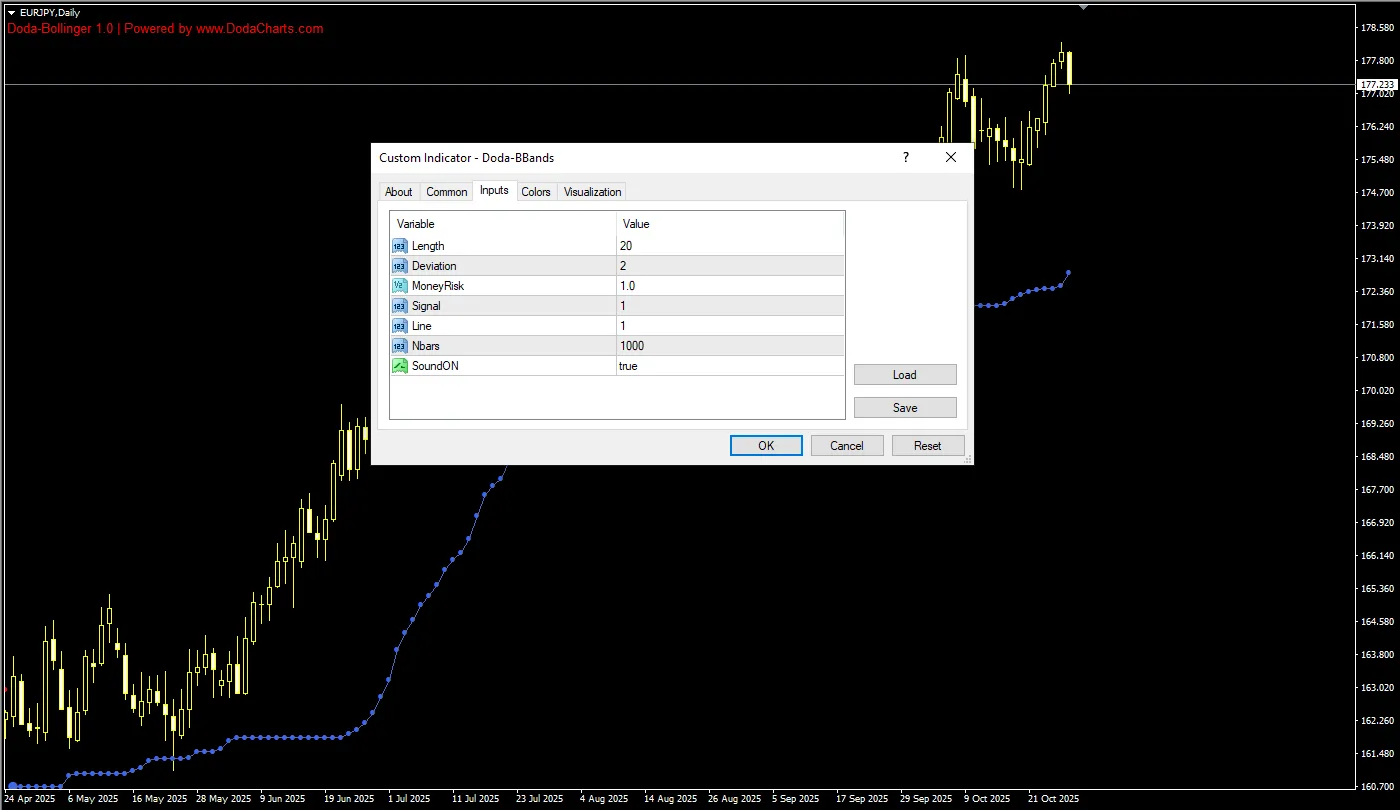Click the Length variable integer icon
The width and height of the screenshot is (1400, 810).
[400, 246]
